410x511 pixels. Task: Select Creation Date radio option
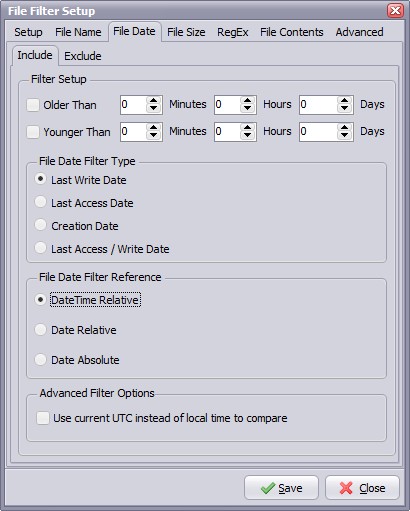[x=41, y=225]
